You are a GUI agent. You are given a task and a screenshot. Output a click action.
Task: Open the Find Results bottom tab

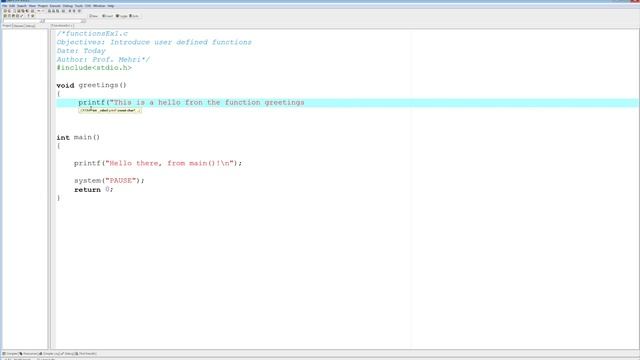pyautogui.click(x=86, y=354)
